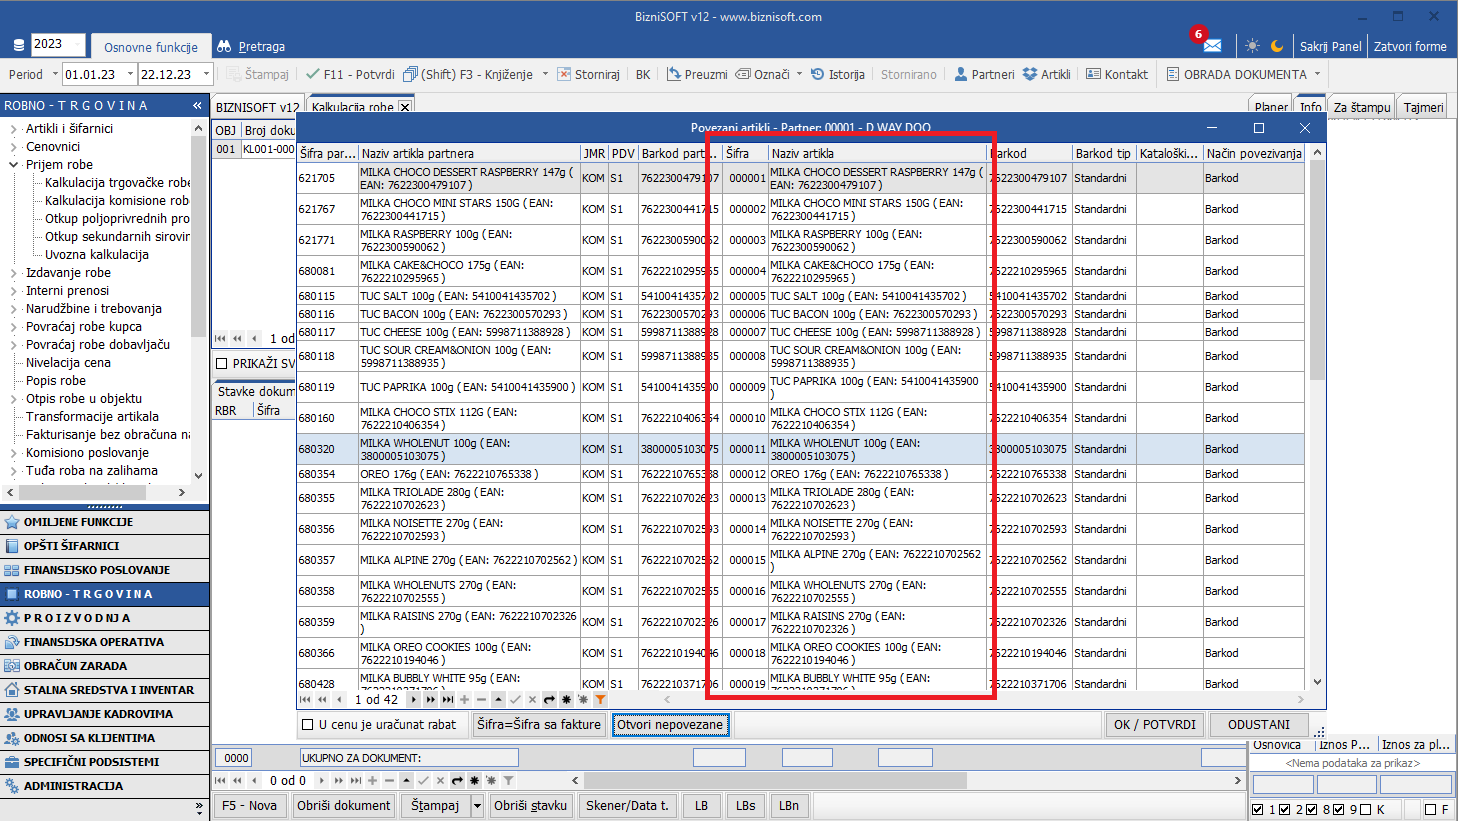Expand the Izdavanje robe tree node
Viewport: 1458px width, 821px height.
[x=14, y=273]
